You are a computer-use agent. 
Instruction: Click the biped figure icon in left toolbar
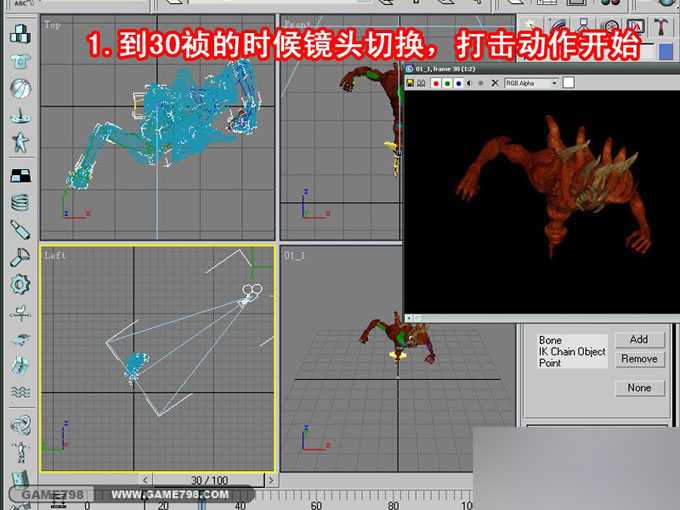(20, 452)
